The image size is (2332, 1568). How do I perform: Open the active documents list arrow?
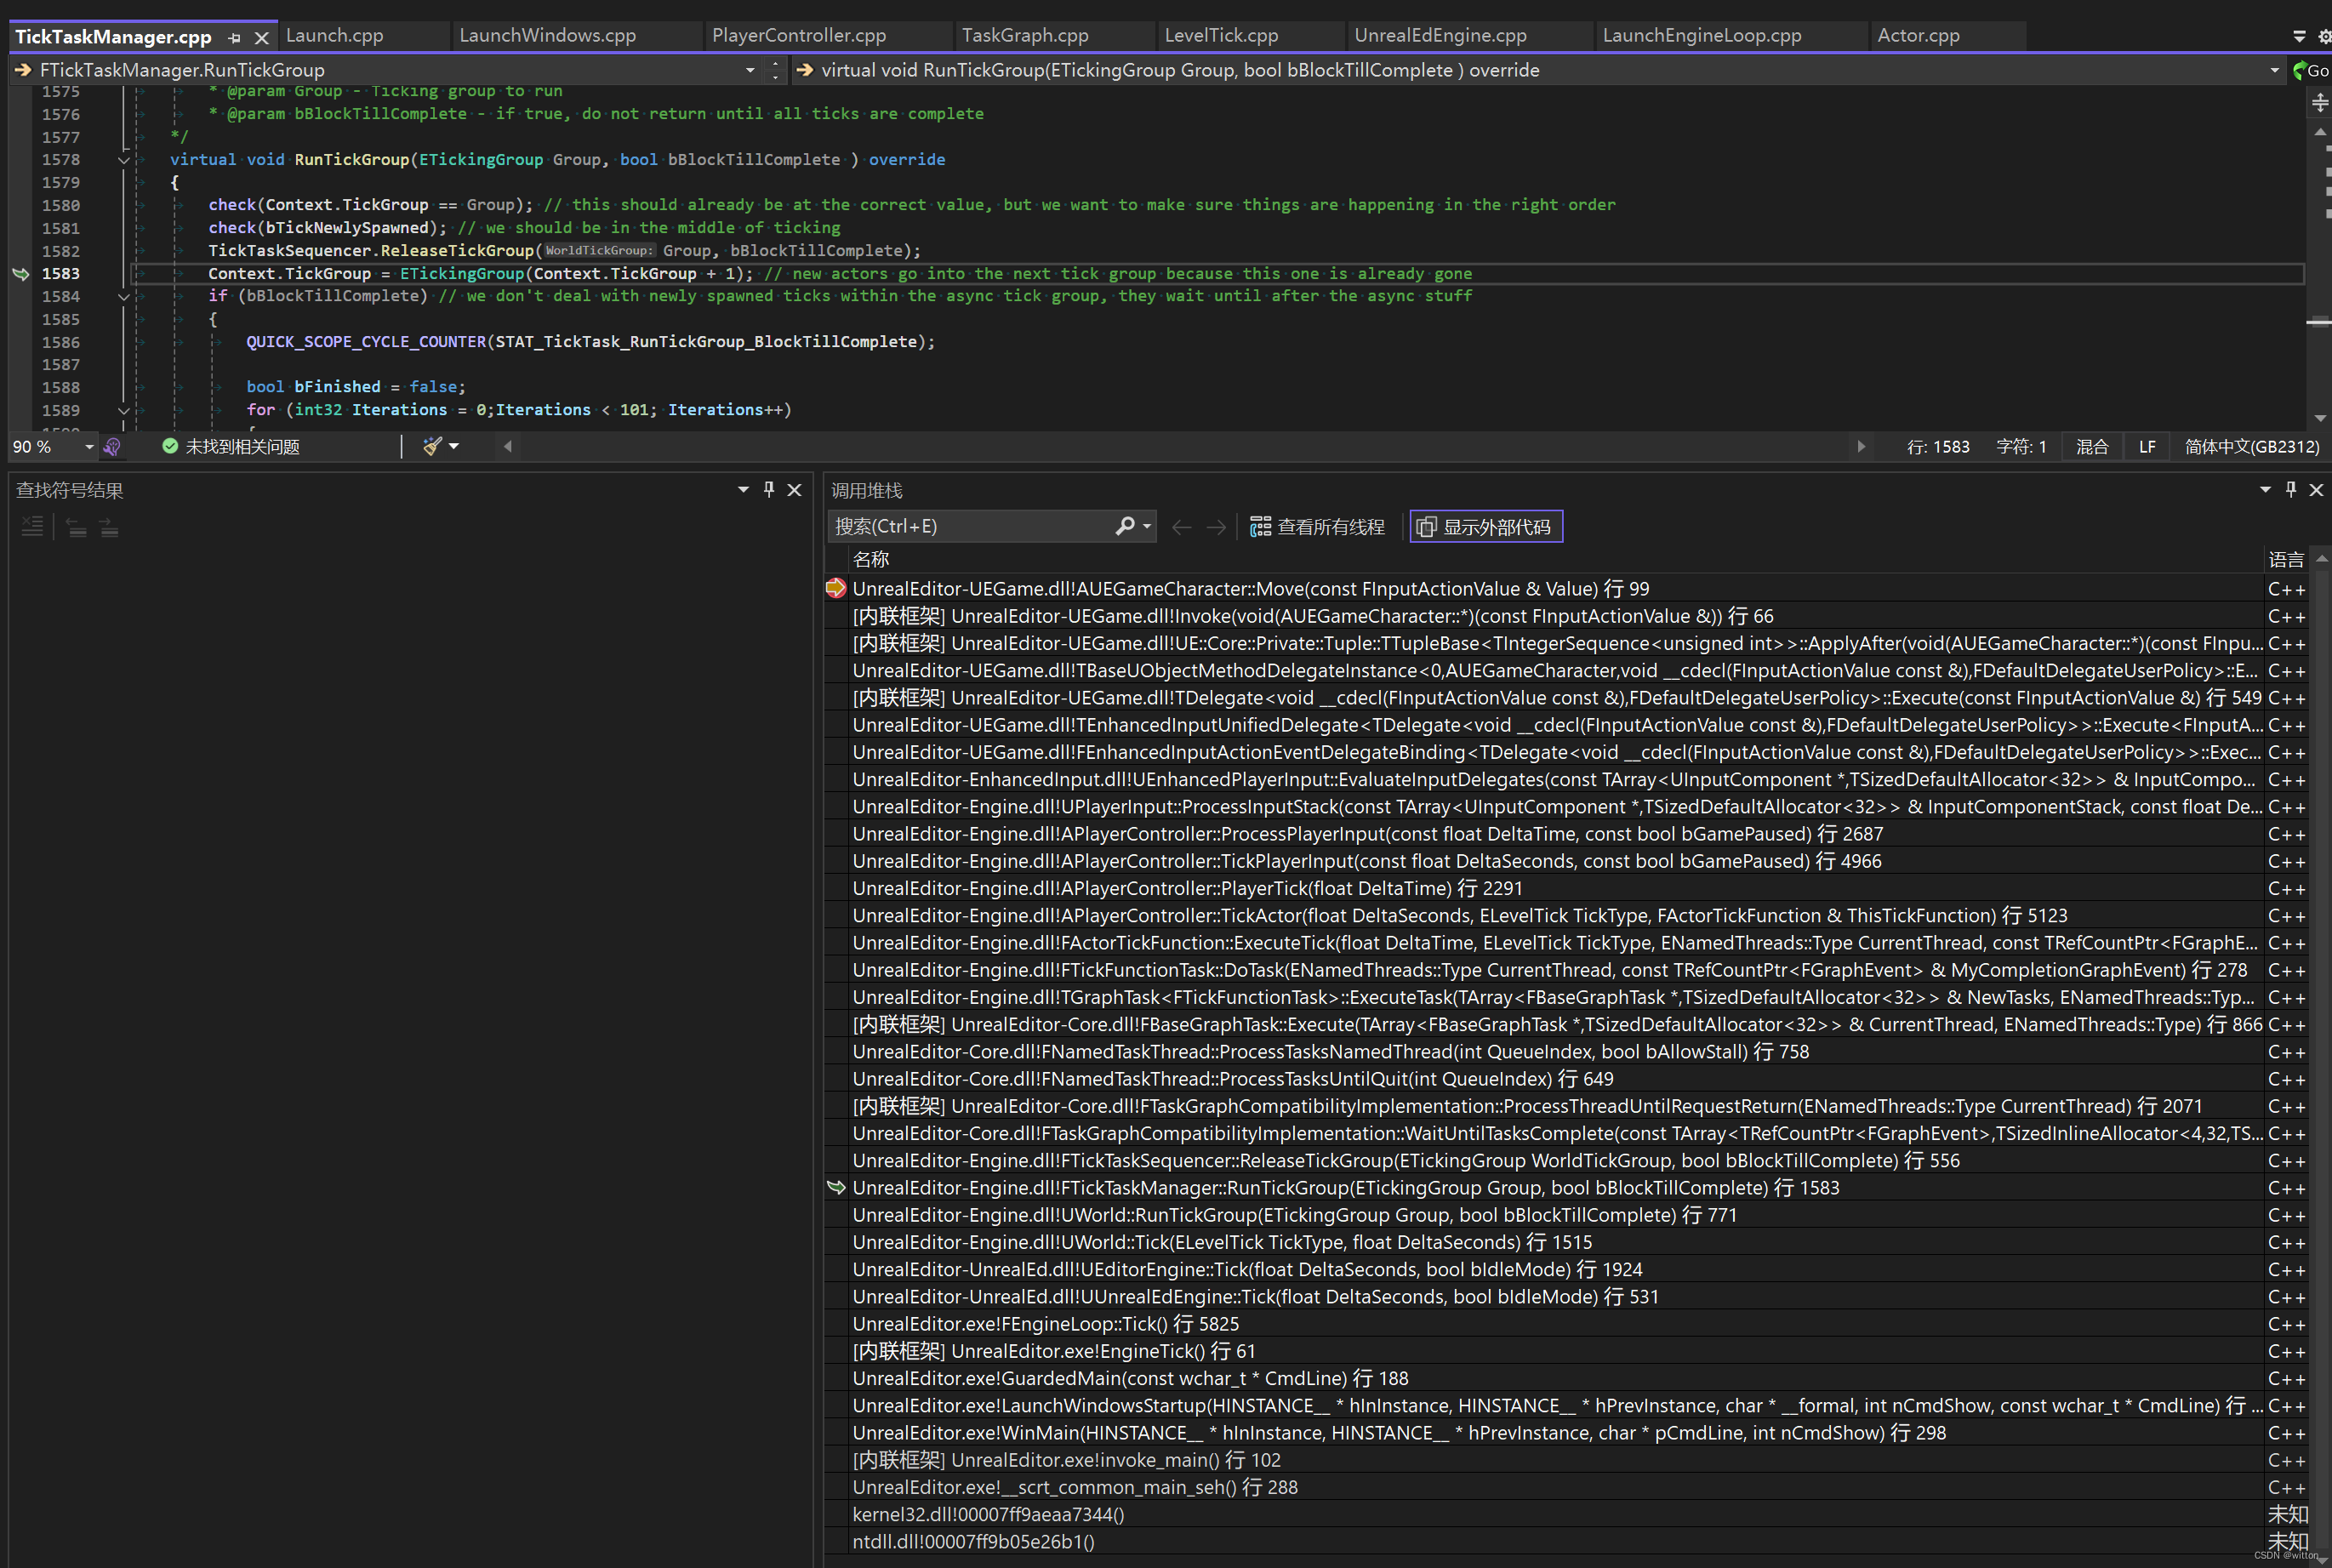(x=2298, y=36)
